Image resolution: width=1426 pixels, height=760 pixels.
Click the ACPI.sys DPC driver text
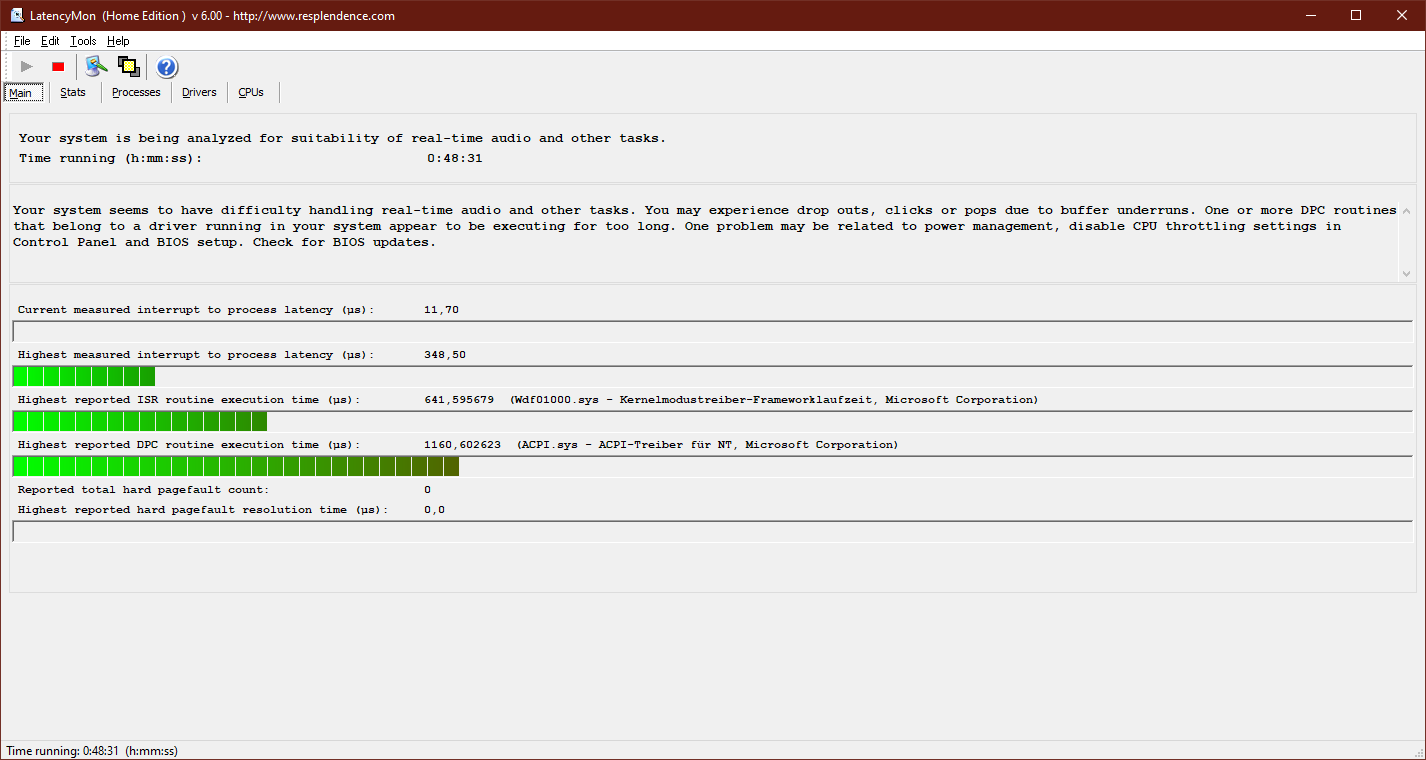tap(707, 445)
